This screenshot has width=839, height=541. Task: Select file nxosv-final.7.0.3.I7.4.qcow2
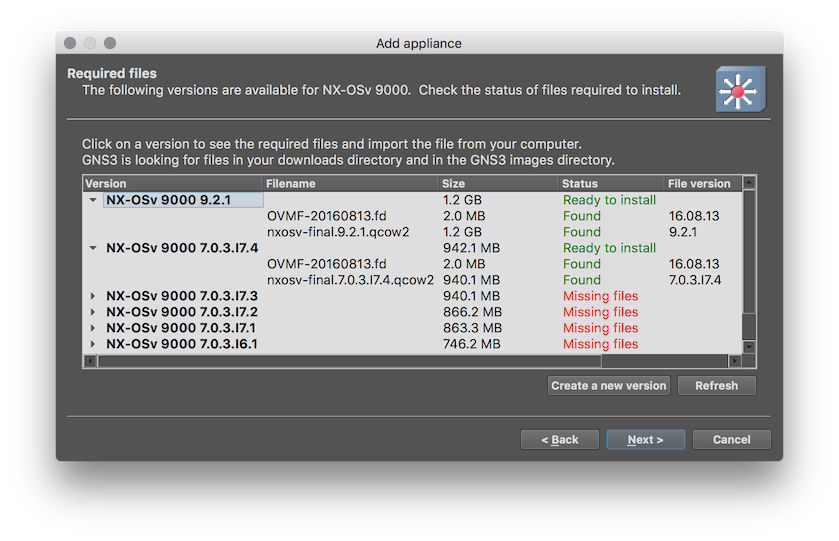pos(350,280)
